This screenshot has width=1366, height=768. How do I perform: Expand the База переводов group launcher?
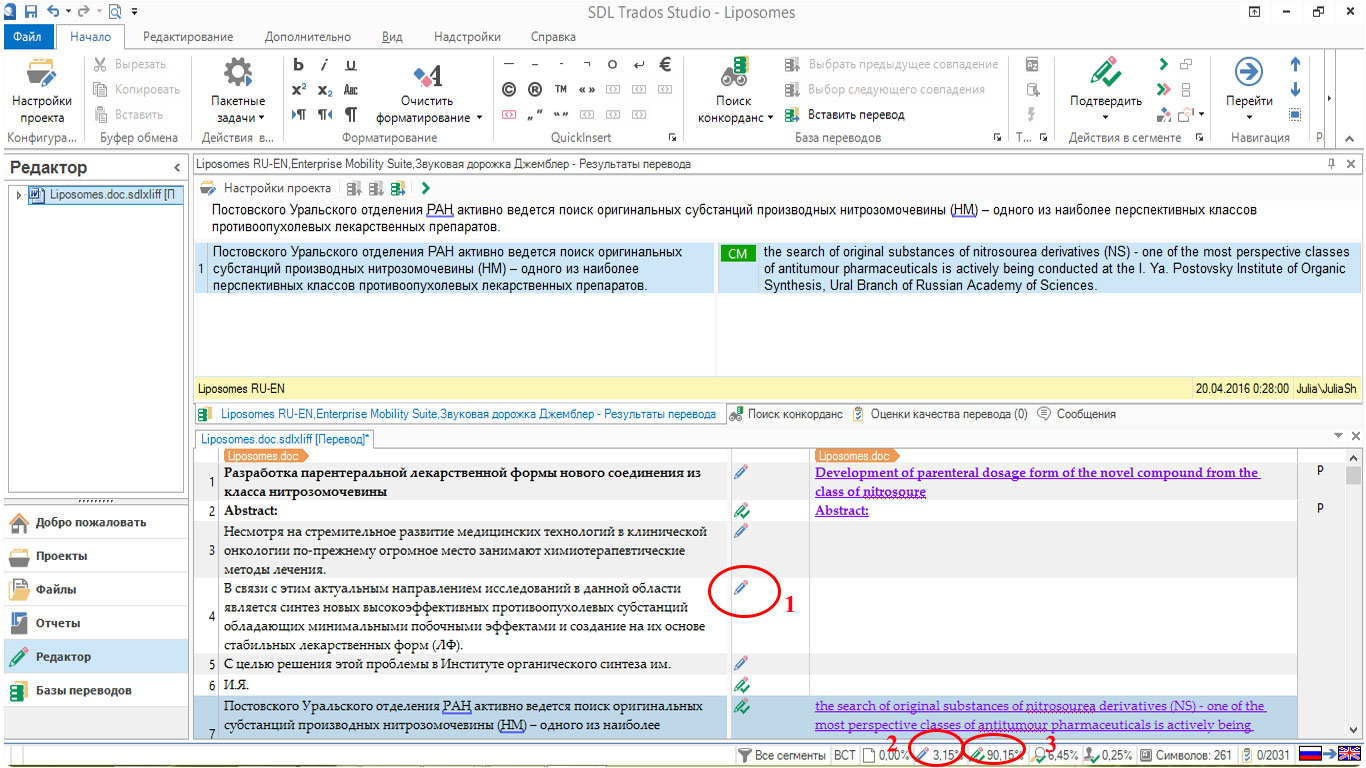click(997, 138)
